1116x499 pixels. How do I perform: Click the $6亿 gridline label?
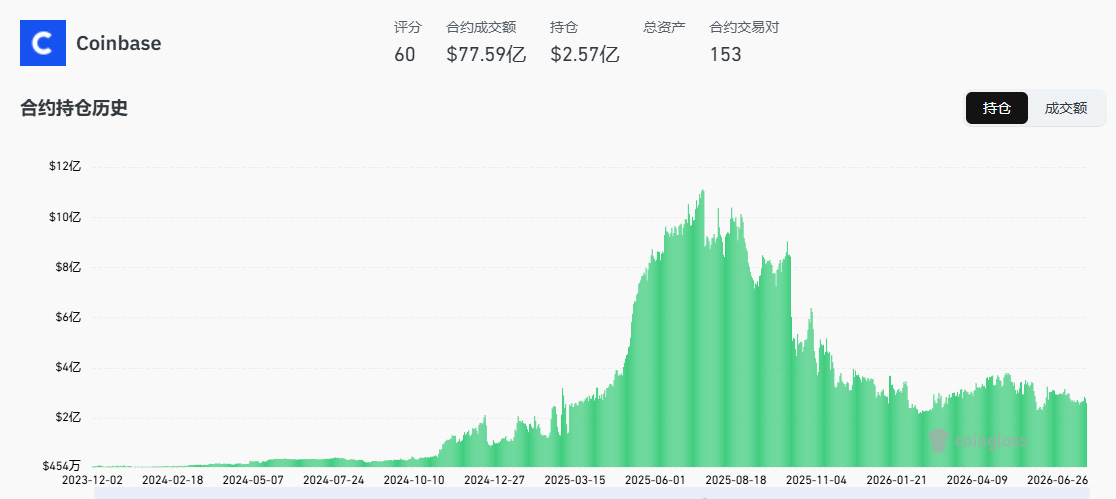(x=66, y=317)
